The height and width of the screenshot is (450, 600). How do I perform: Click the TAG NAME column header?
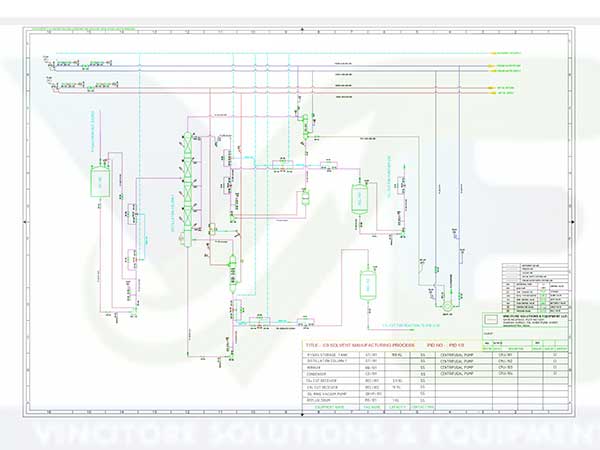point(372,407)
